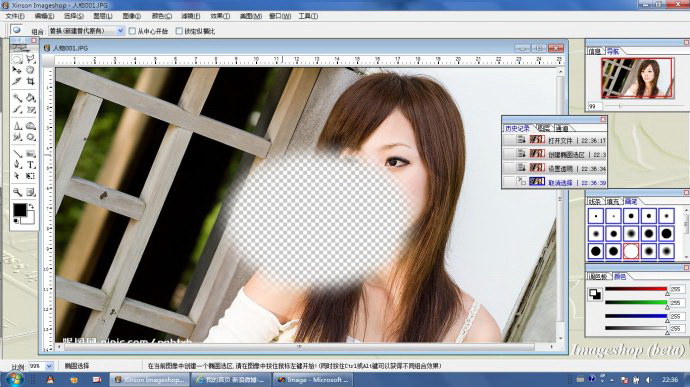Open the 图层(L) menu

(x=103, y=16)
